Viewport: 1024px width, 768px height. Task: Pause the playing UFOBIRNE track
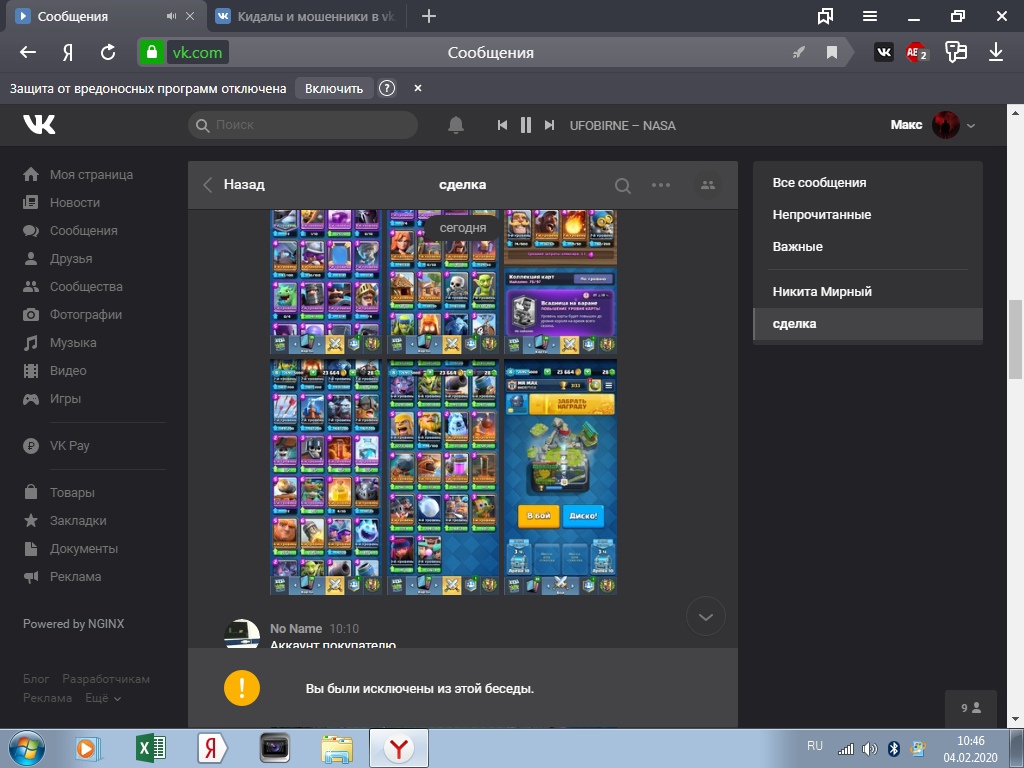point(526,125)
